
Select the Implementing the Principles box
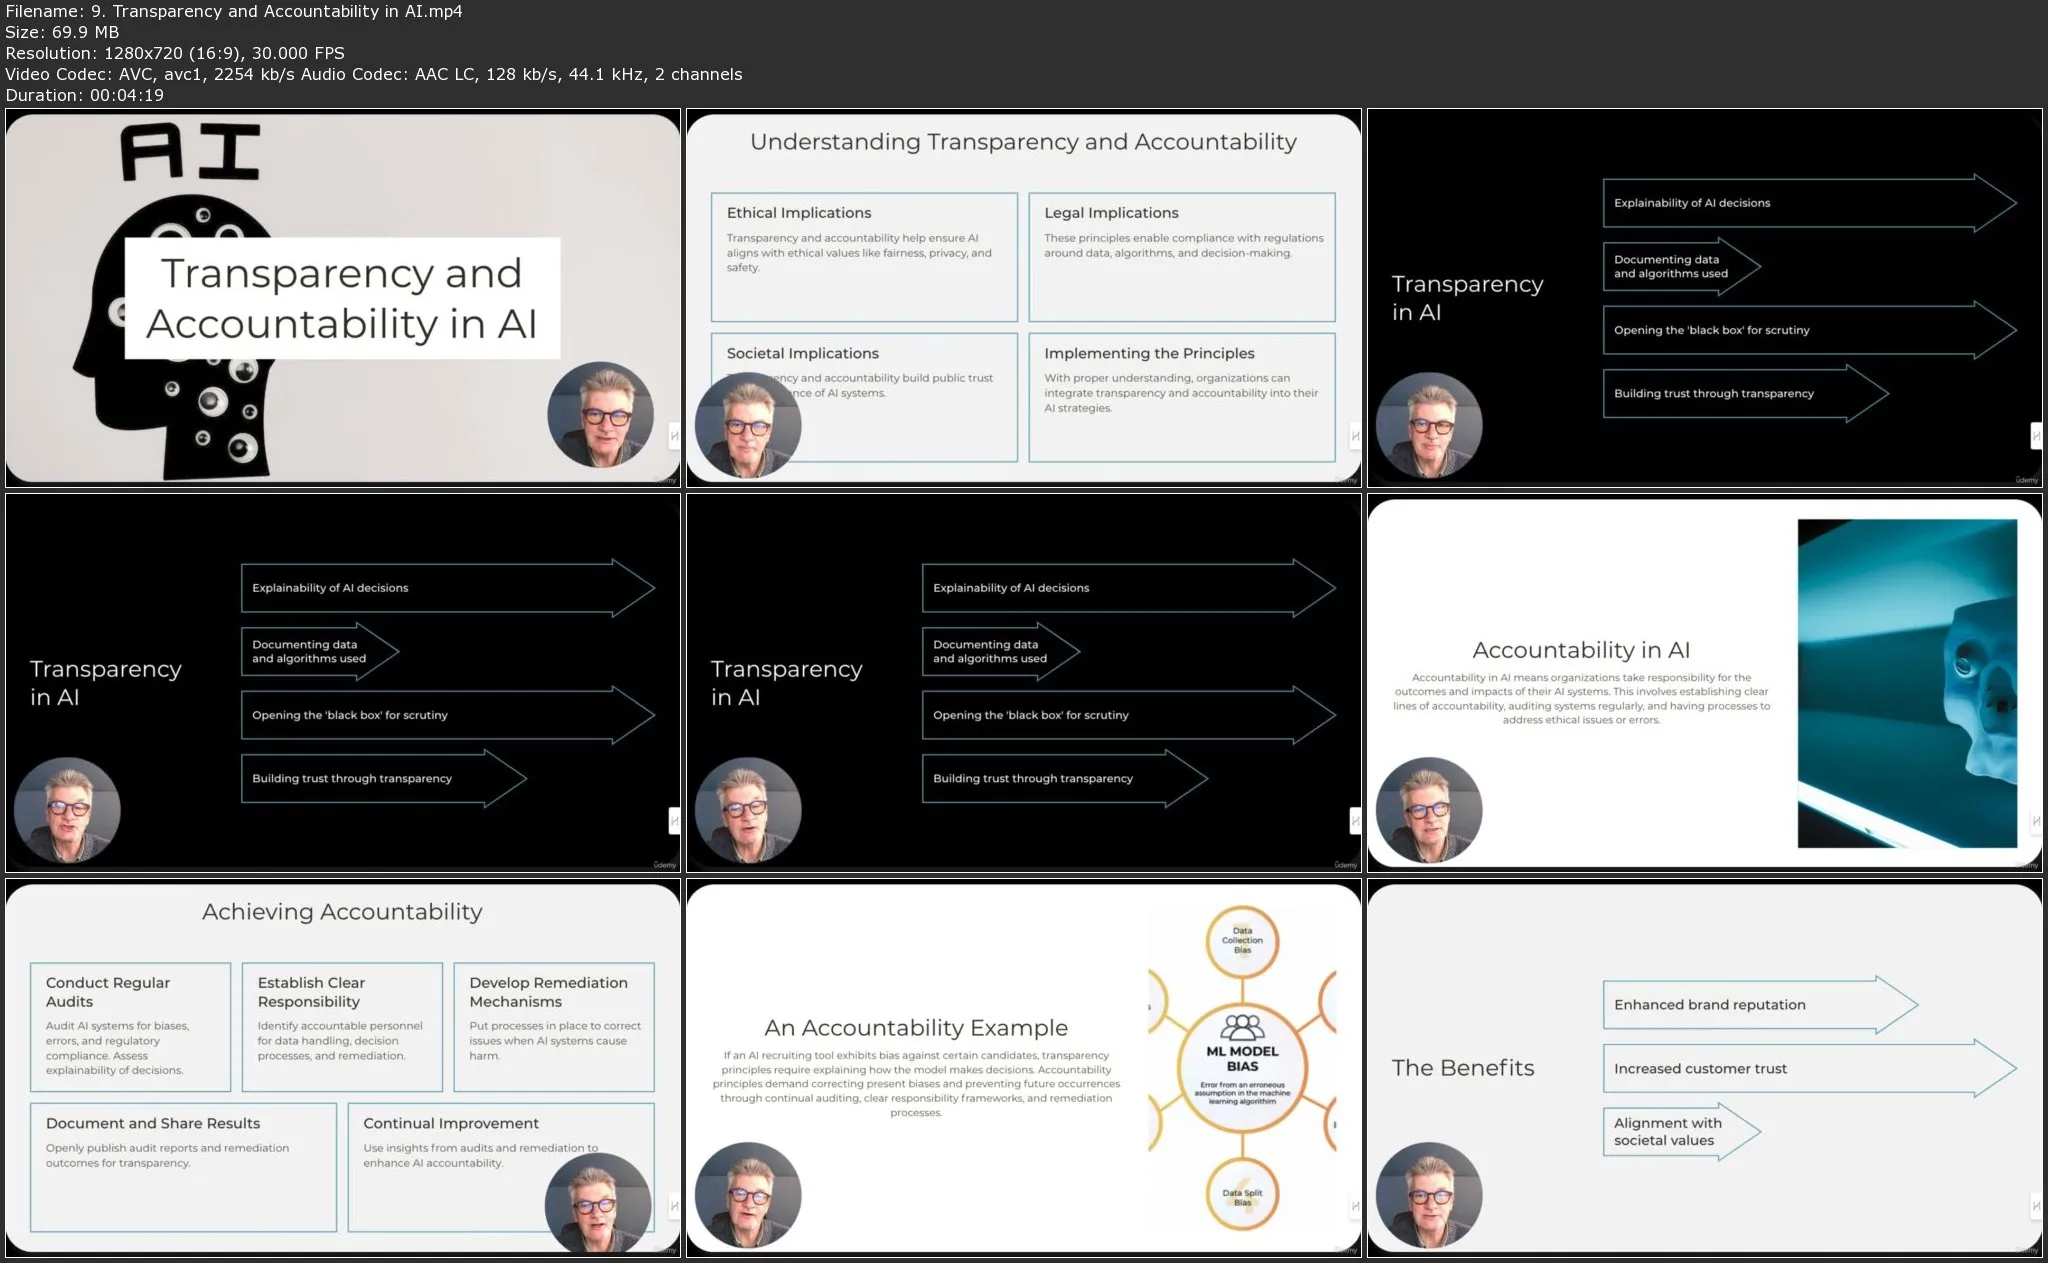click(1181, 397)
